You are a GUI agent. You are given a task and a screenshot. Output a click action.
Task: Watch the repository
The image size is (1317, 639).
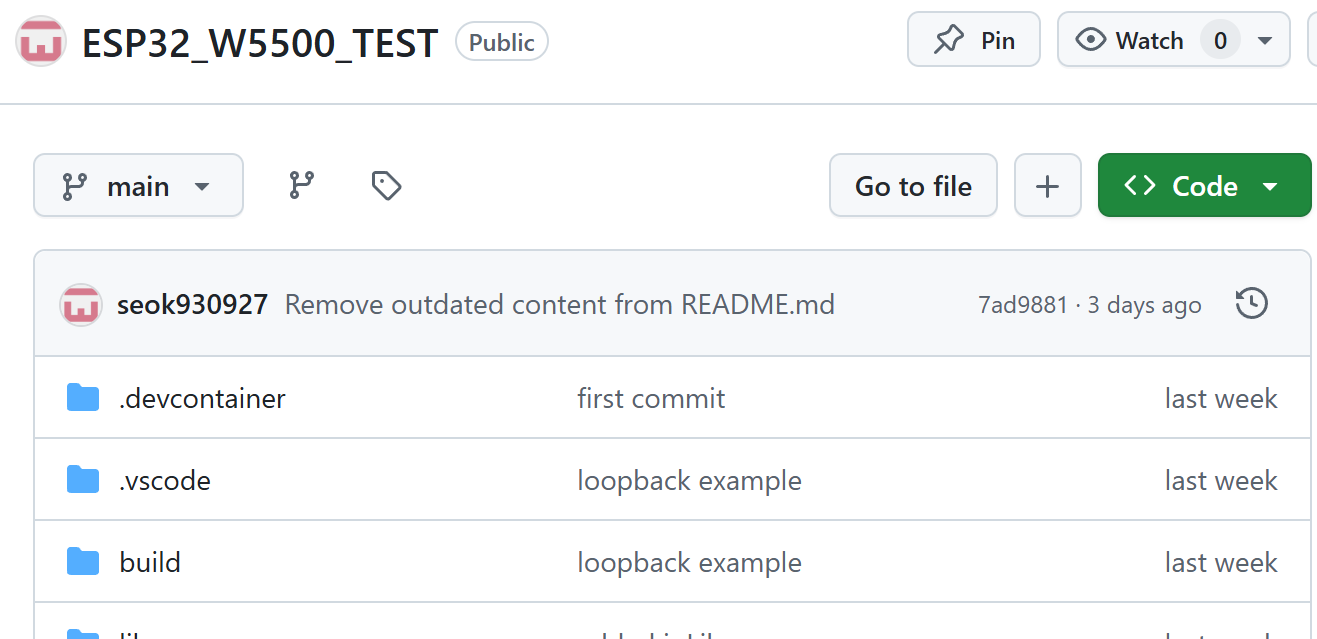(1130, 40)
